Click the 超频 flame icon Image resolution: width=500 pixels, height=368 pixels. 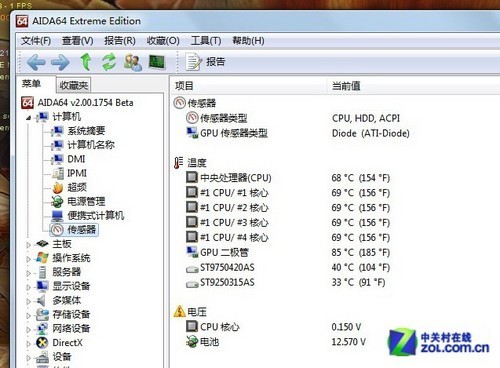point(58,188)
